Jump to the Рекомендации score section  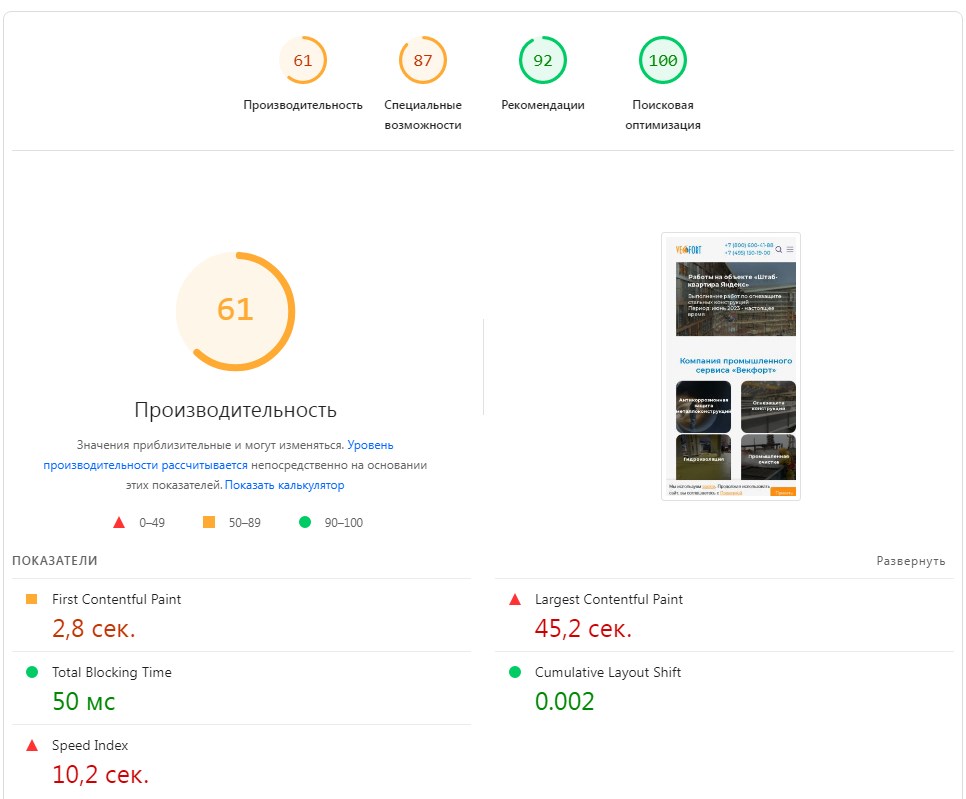click(x=542, y=59)
